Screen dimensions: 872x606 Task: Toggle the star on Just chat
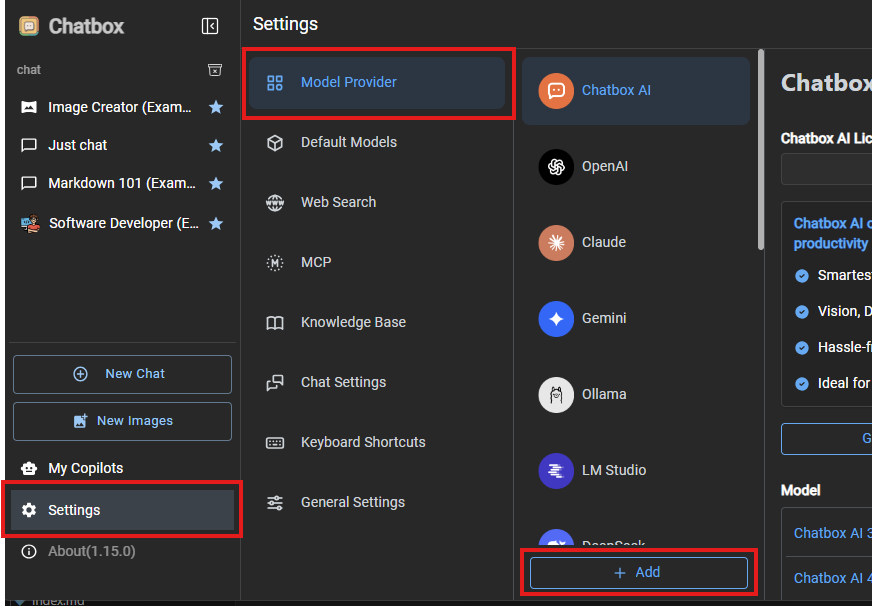click(x=216, y=146)
